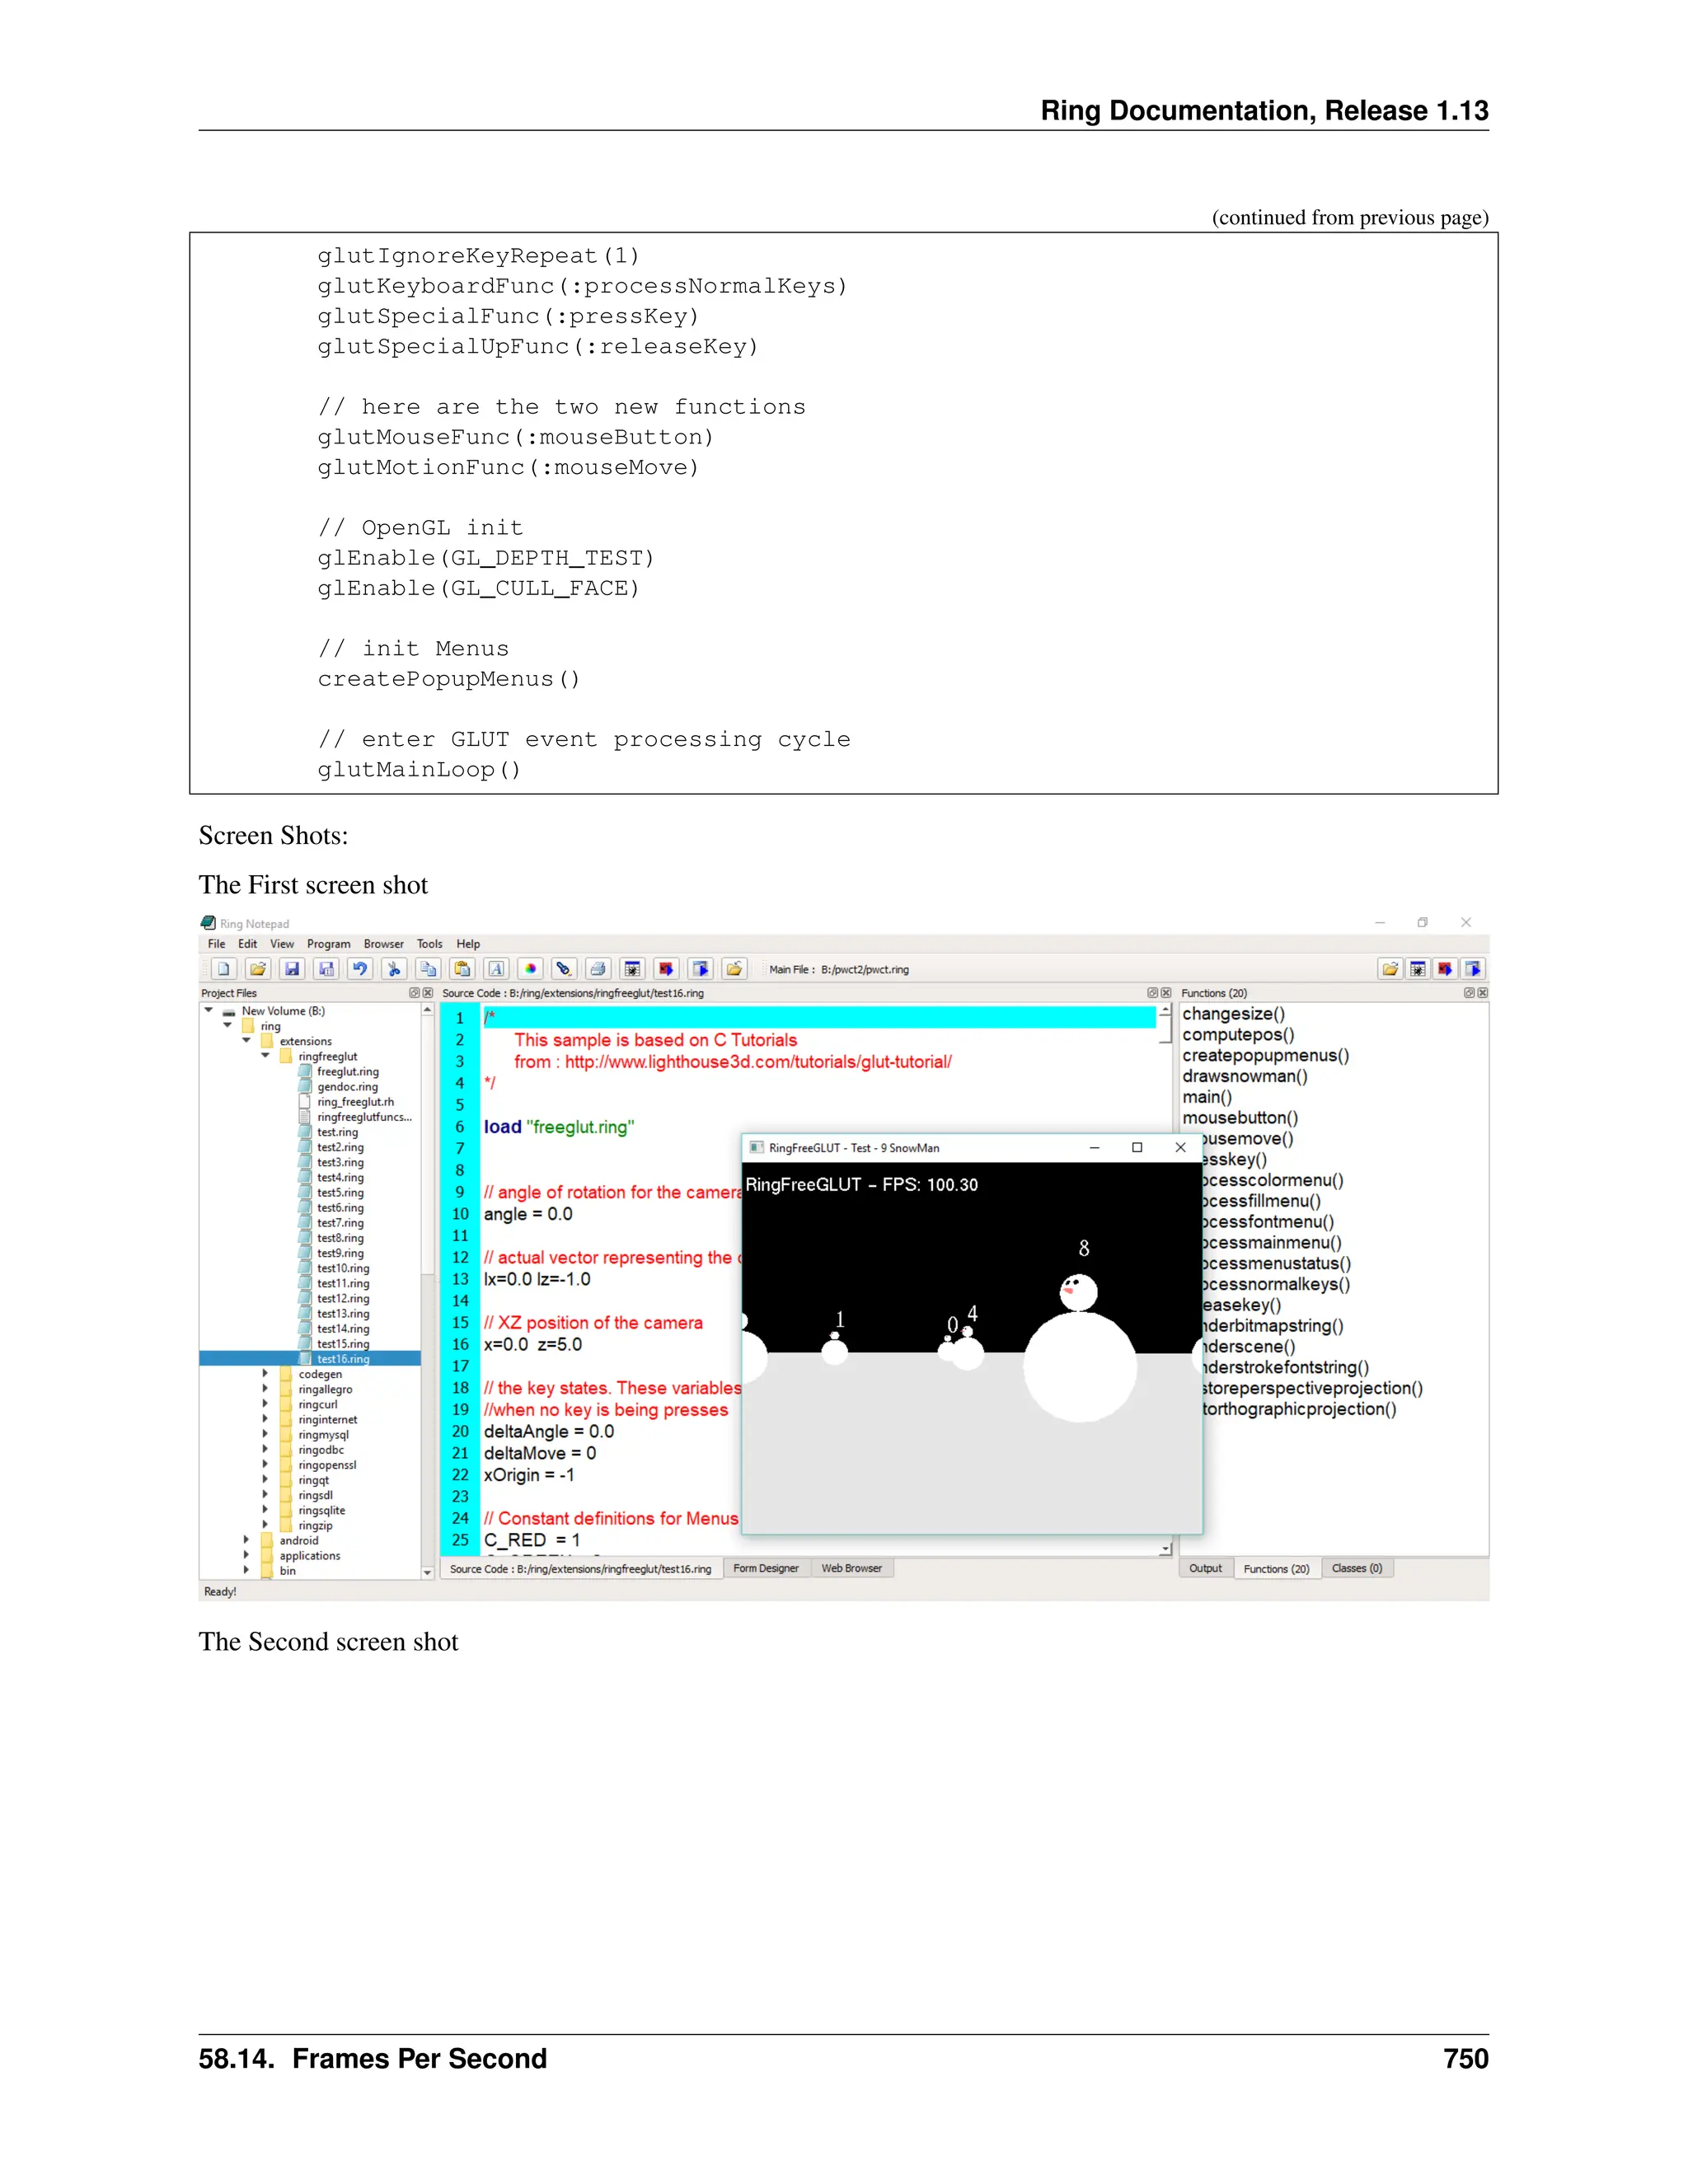The image size is (1688, 2184).
Task: Expand the codegen folder node
Action: click(265, 1374)
